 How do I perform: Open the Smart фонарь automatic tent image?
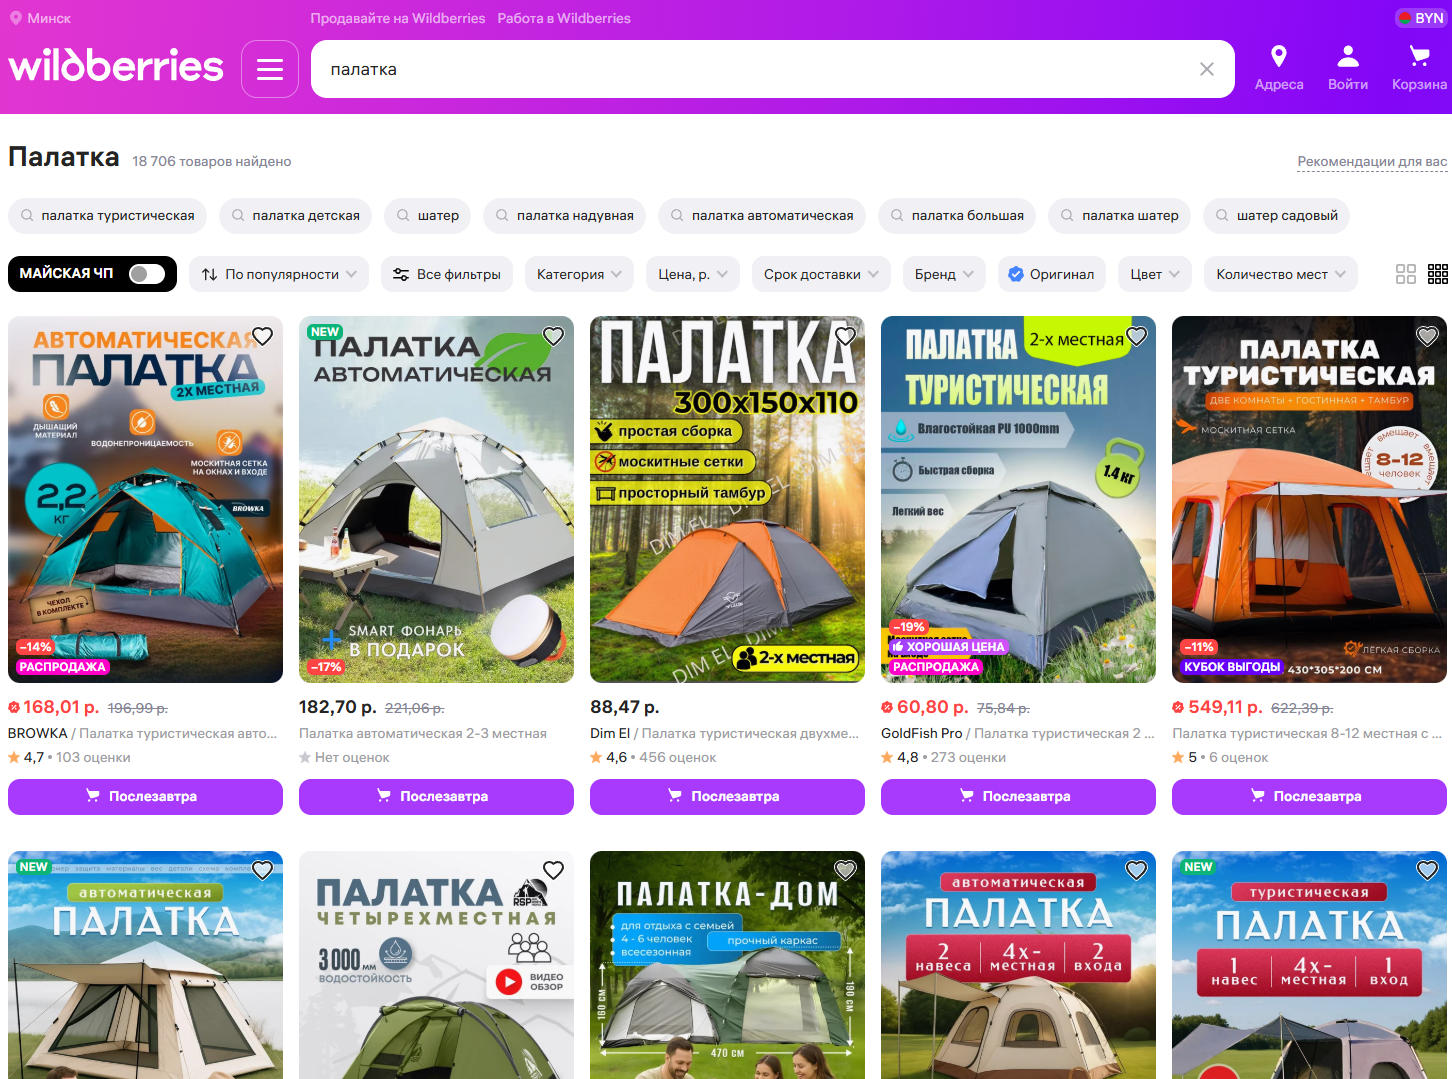point(436,500)
